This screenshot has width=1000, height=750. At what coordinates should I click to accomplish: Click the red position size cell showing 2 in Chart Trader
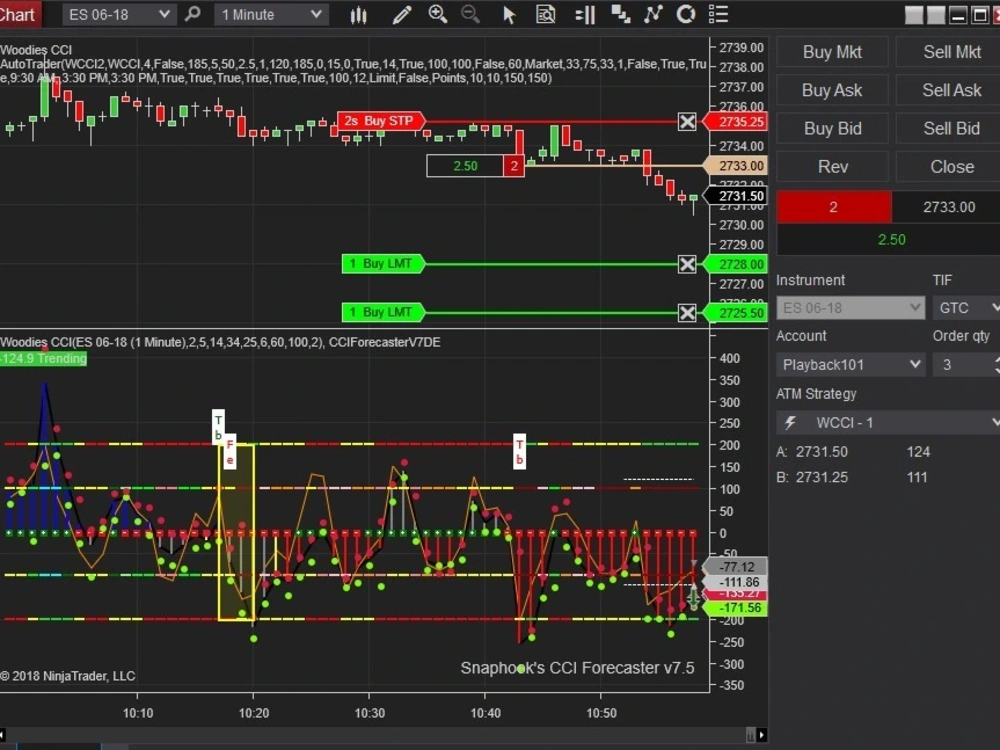click(x=834, y=207)
